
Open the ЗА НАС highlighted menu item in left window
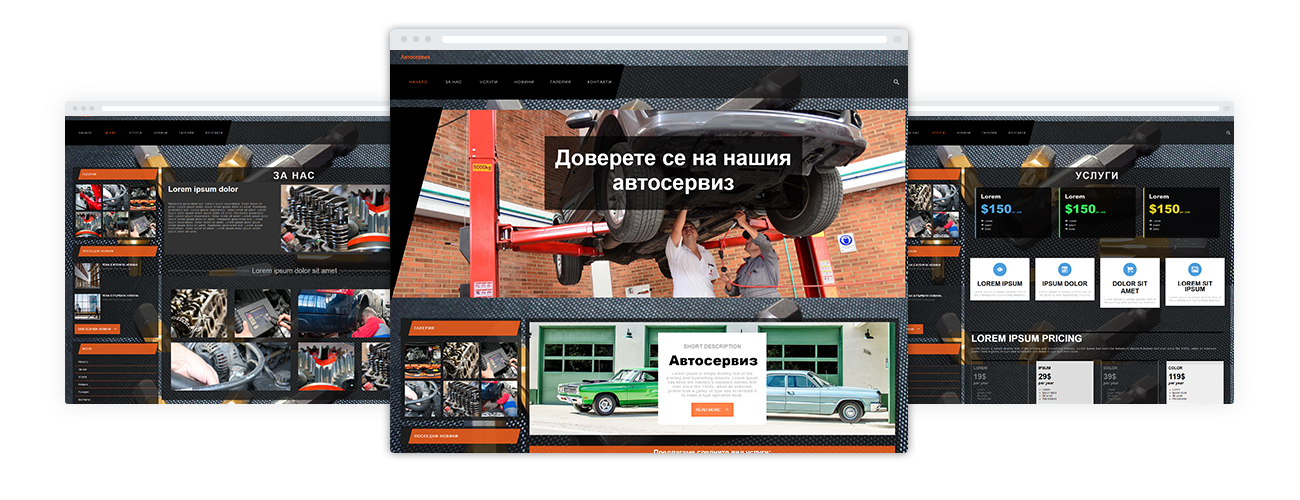coord(110,132)
